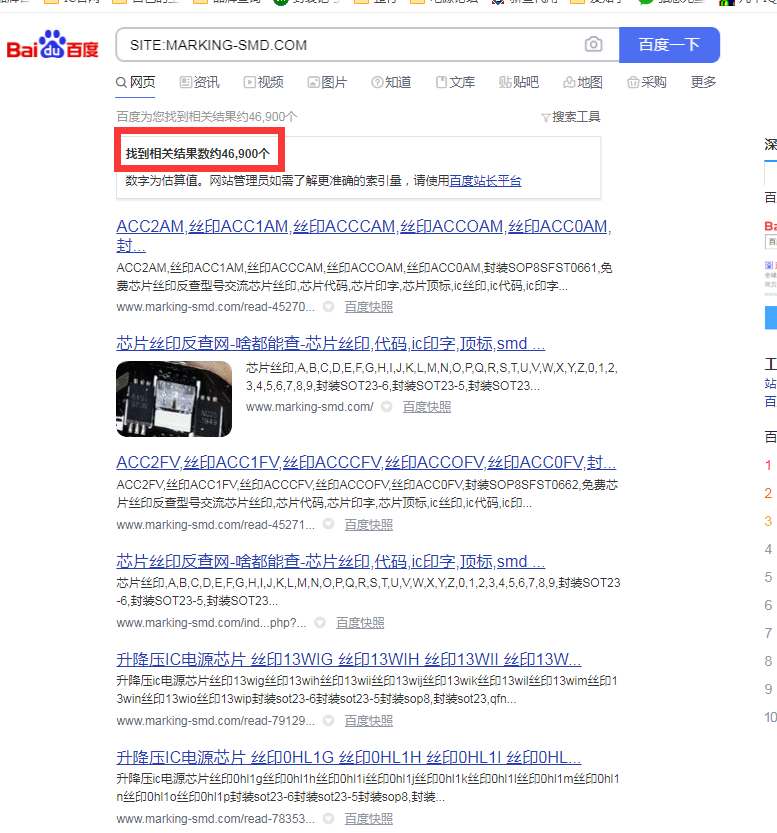Open result titled ACC2FV,丝印ACC1FV
Image resolution: width=777 pixels, height=833 pixels.
tap(366, 463)
